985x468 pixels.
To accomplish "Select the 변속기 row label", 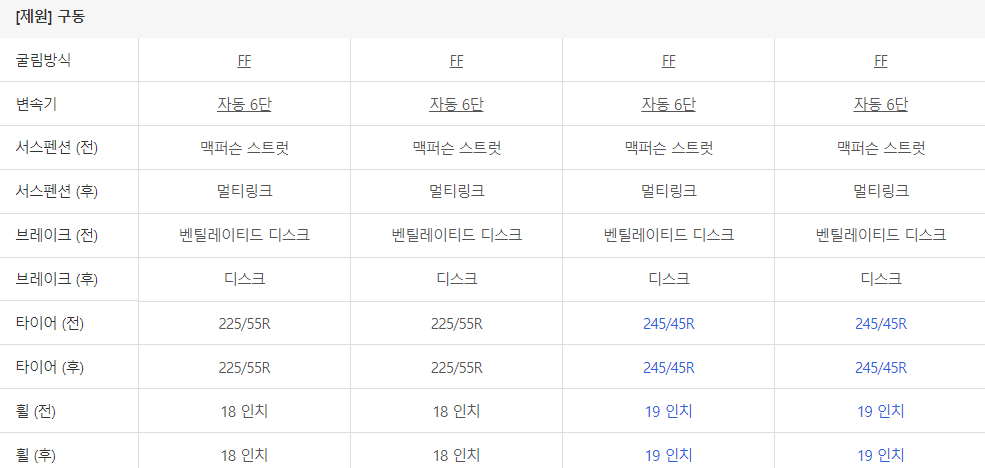I will pos(36,104).
